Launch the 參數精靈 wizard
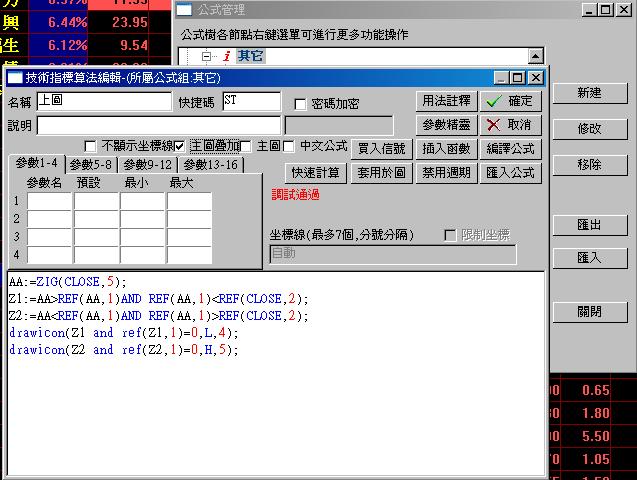Viewport: 637px width, 480px height. point(446,125)
